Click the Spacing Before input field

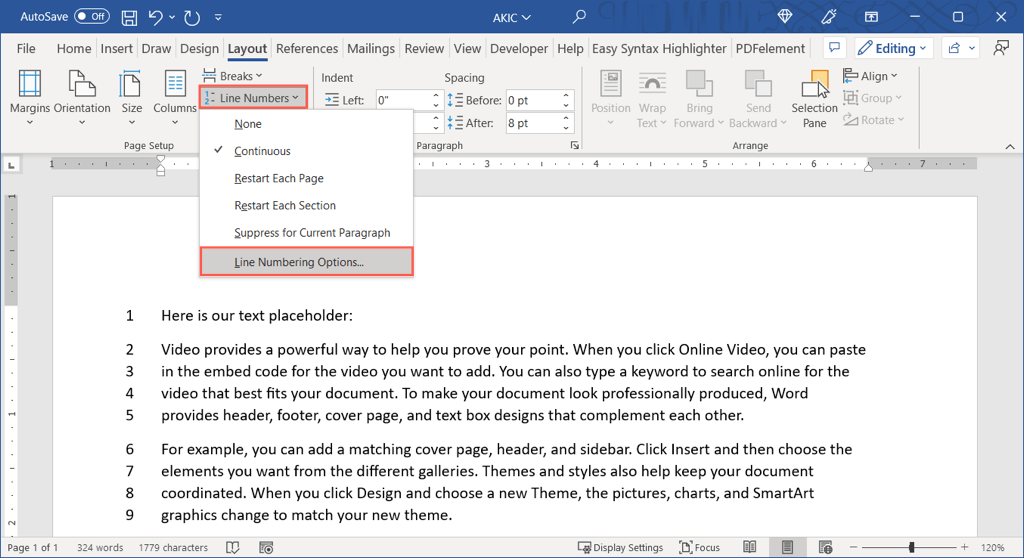point(532,100)
